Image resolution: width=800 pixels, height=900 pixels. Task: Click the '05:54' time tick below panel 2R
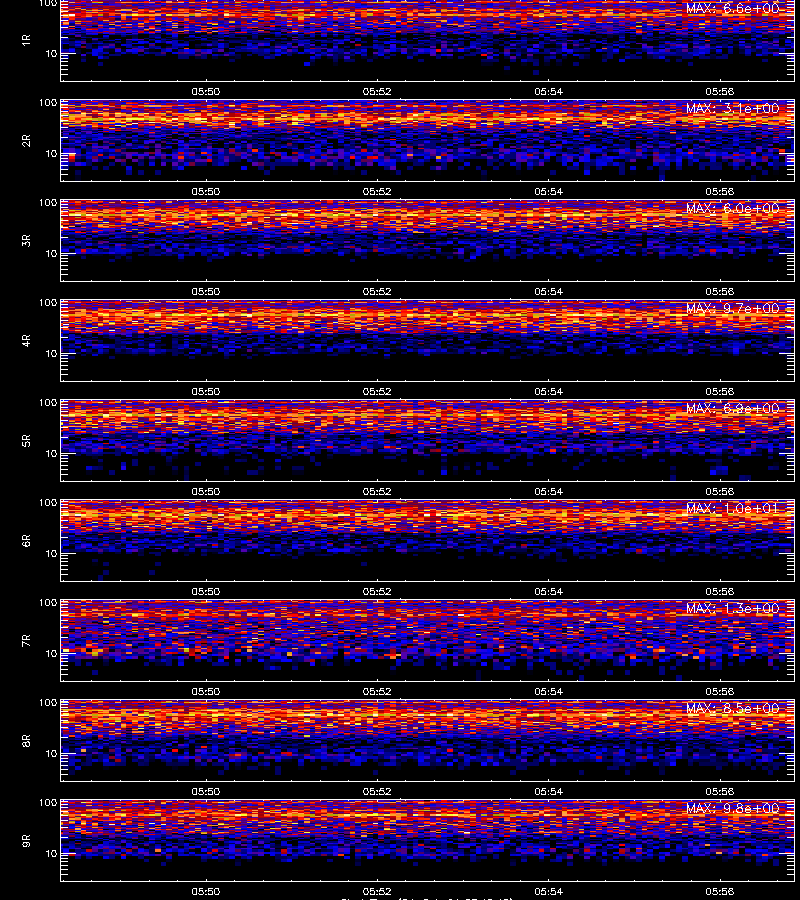pos(549,192)
